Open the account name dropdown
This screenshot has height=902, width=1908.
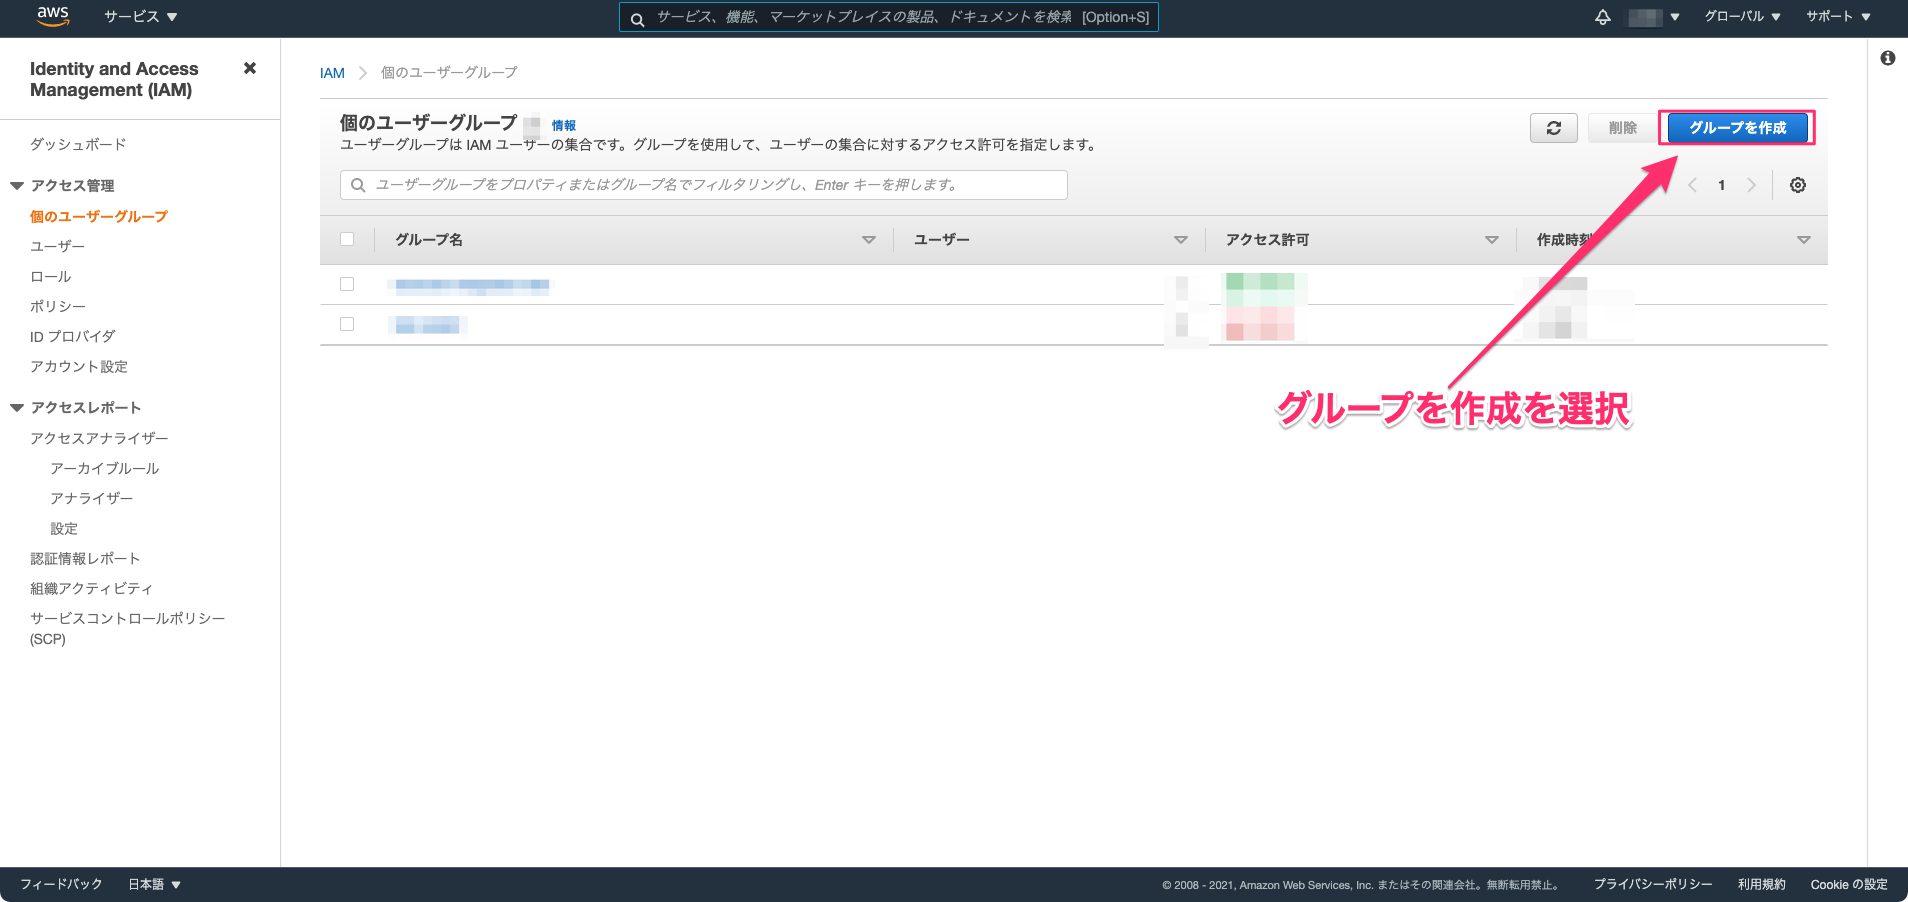[x=1654, y=17]
